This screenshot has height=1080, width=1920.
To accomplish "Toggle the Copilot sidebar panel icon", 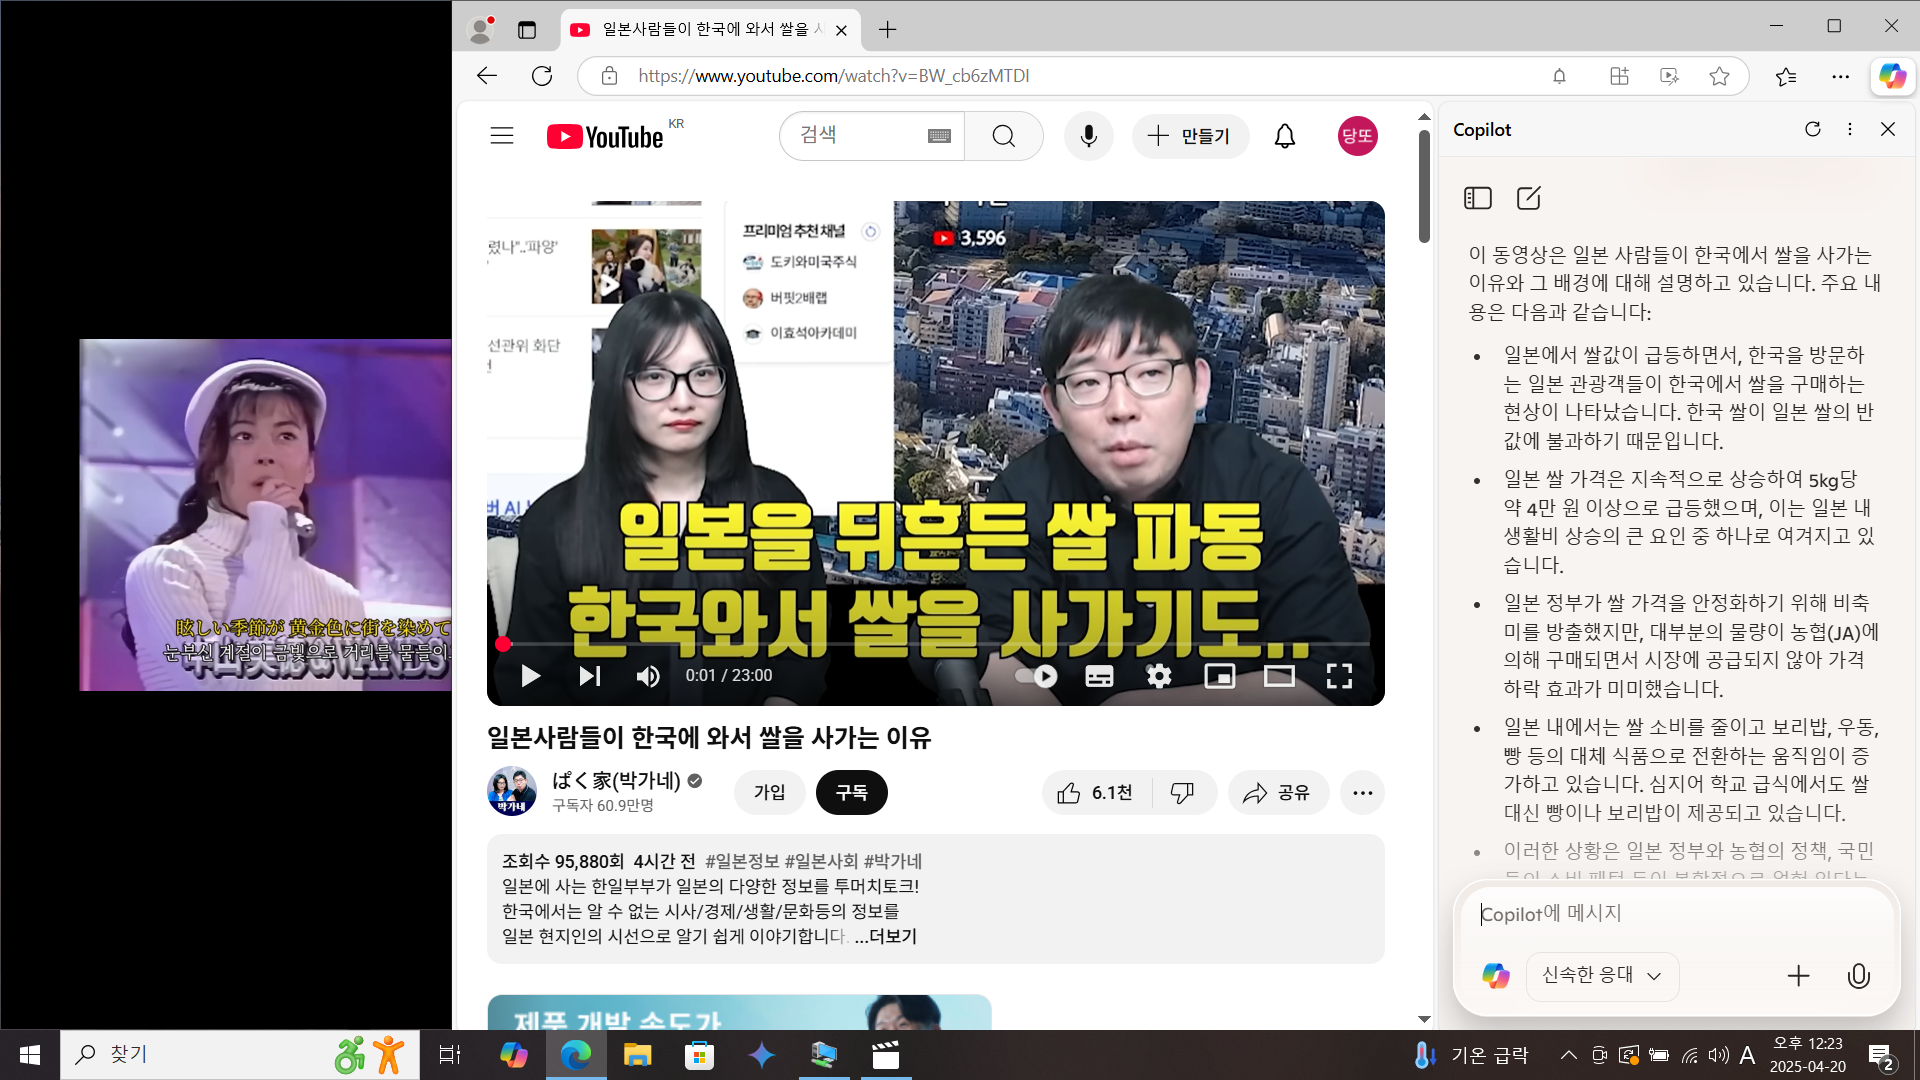I will (1477, 198).
